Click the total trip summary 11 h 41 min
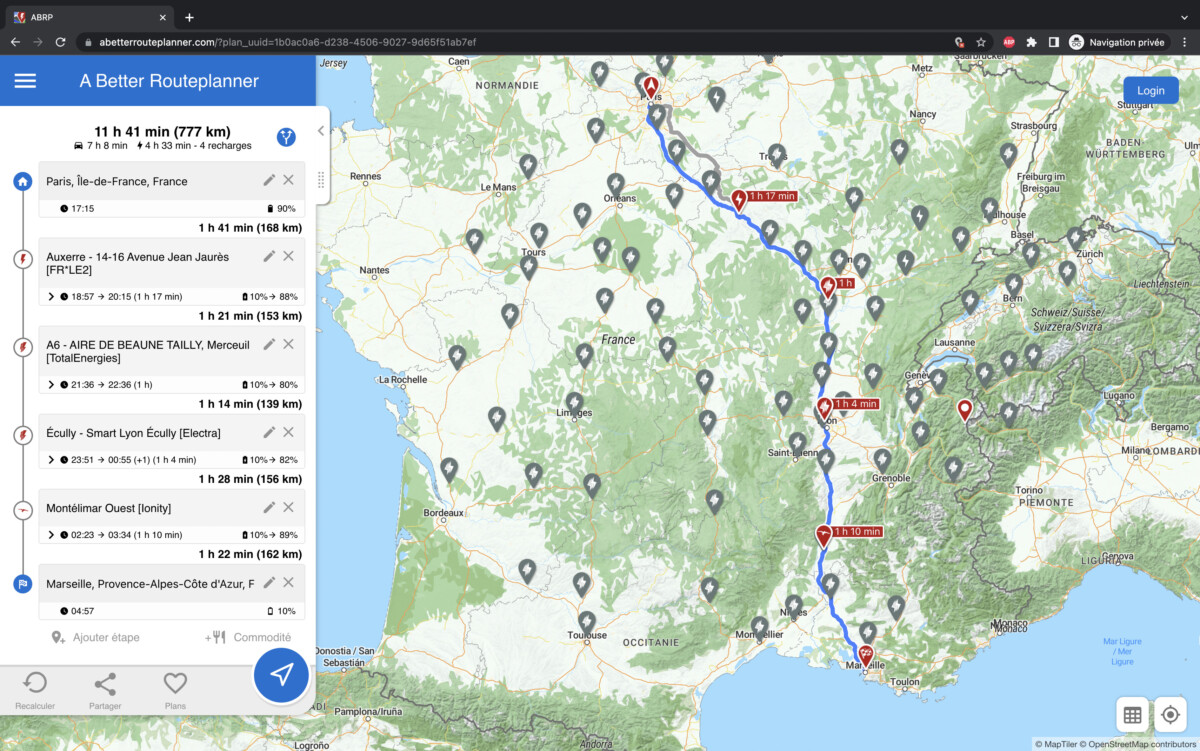This screenshot has height=751, width=1200. coord(162,131)
